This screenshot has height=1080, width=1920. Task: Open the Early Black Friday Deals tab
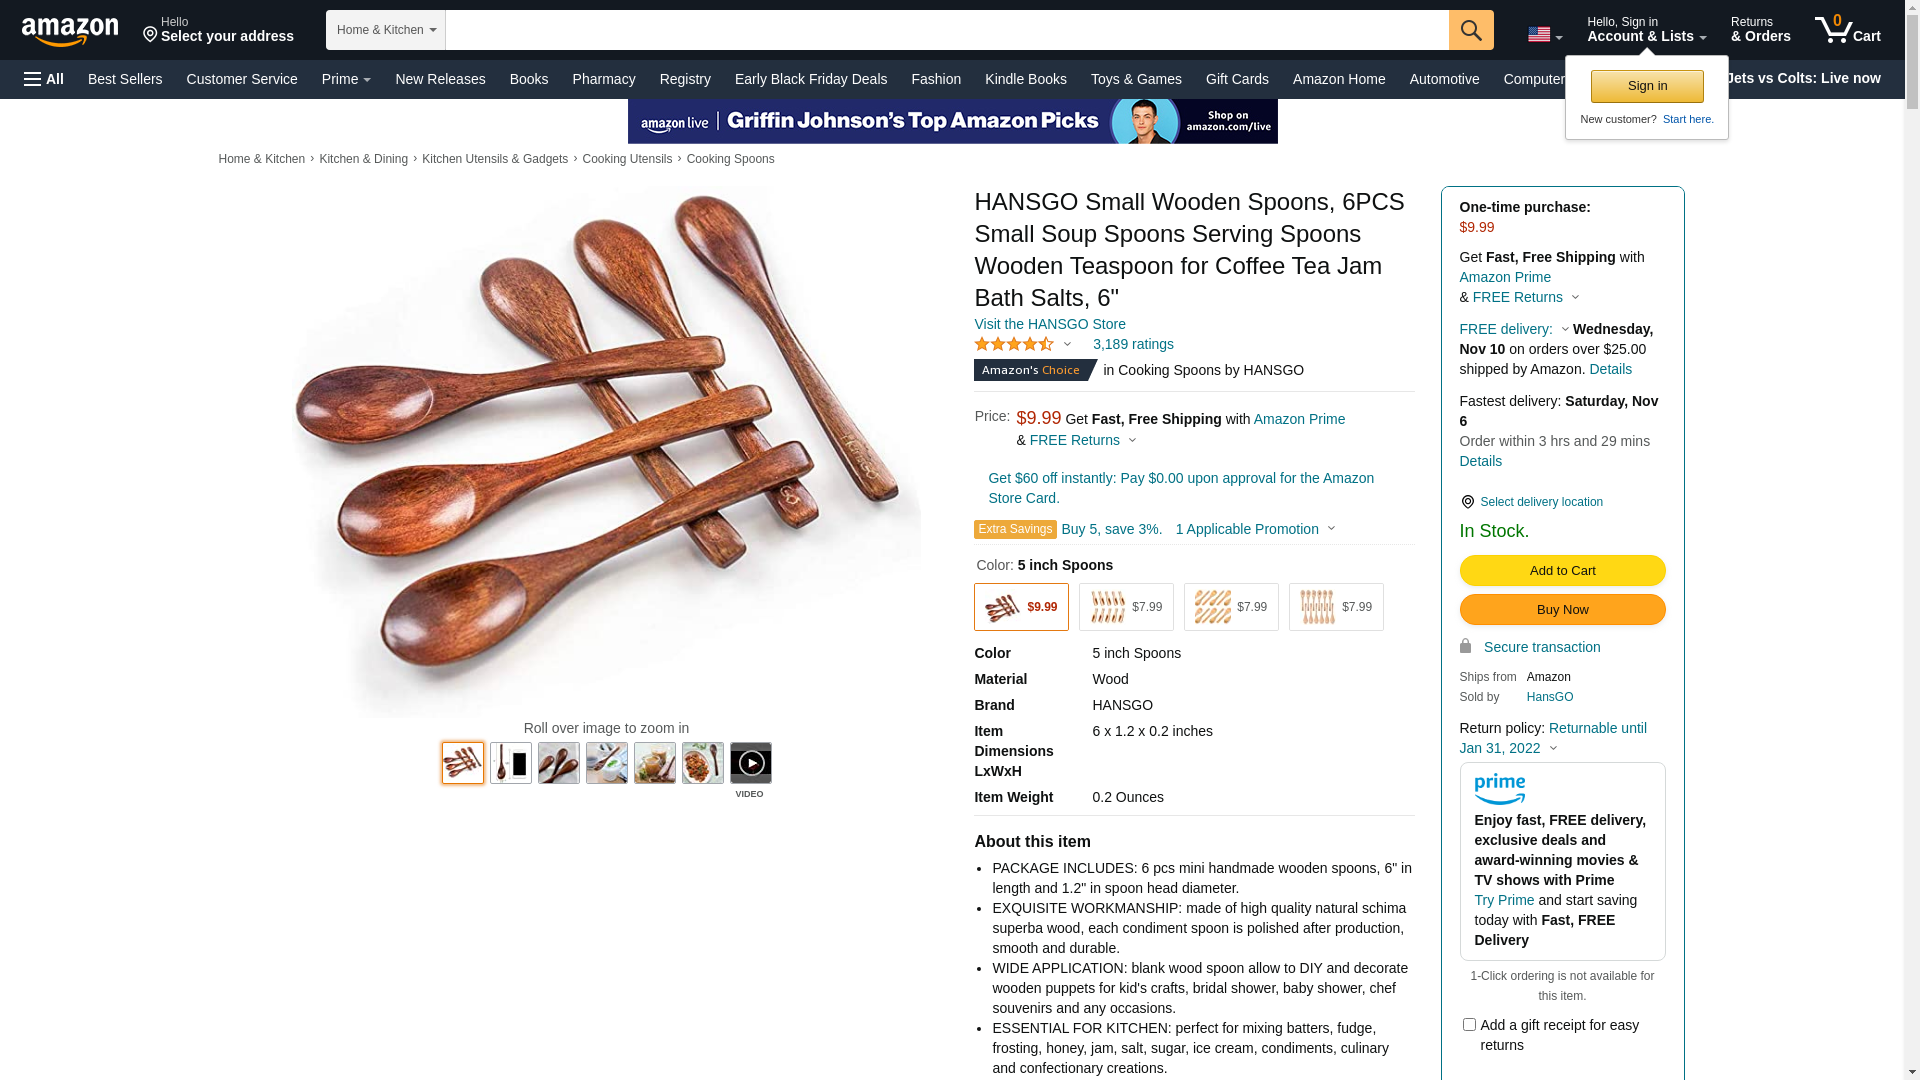pos(811,79)
